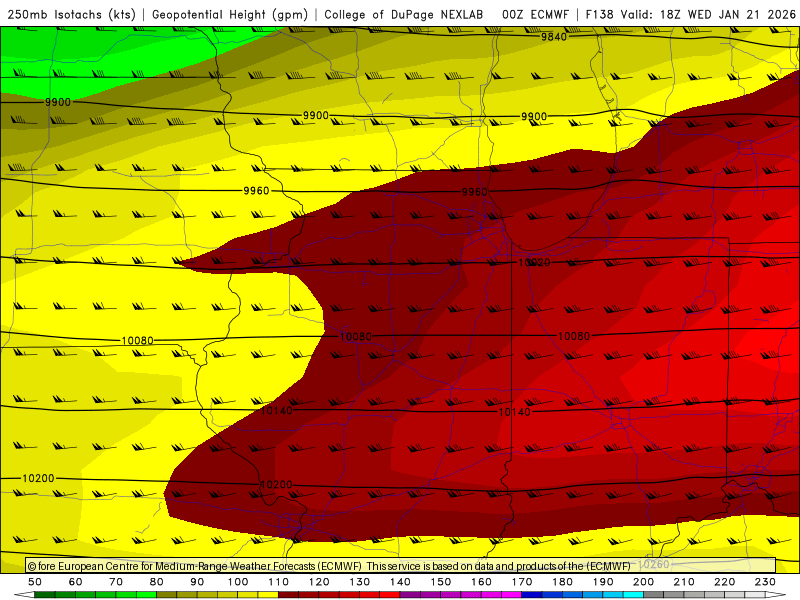Click the "00Z ECMWF" model run text
800x600 pixels.
tap(535, 14)
